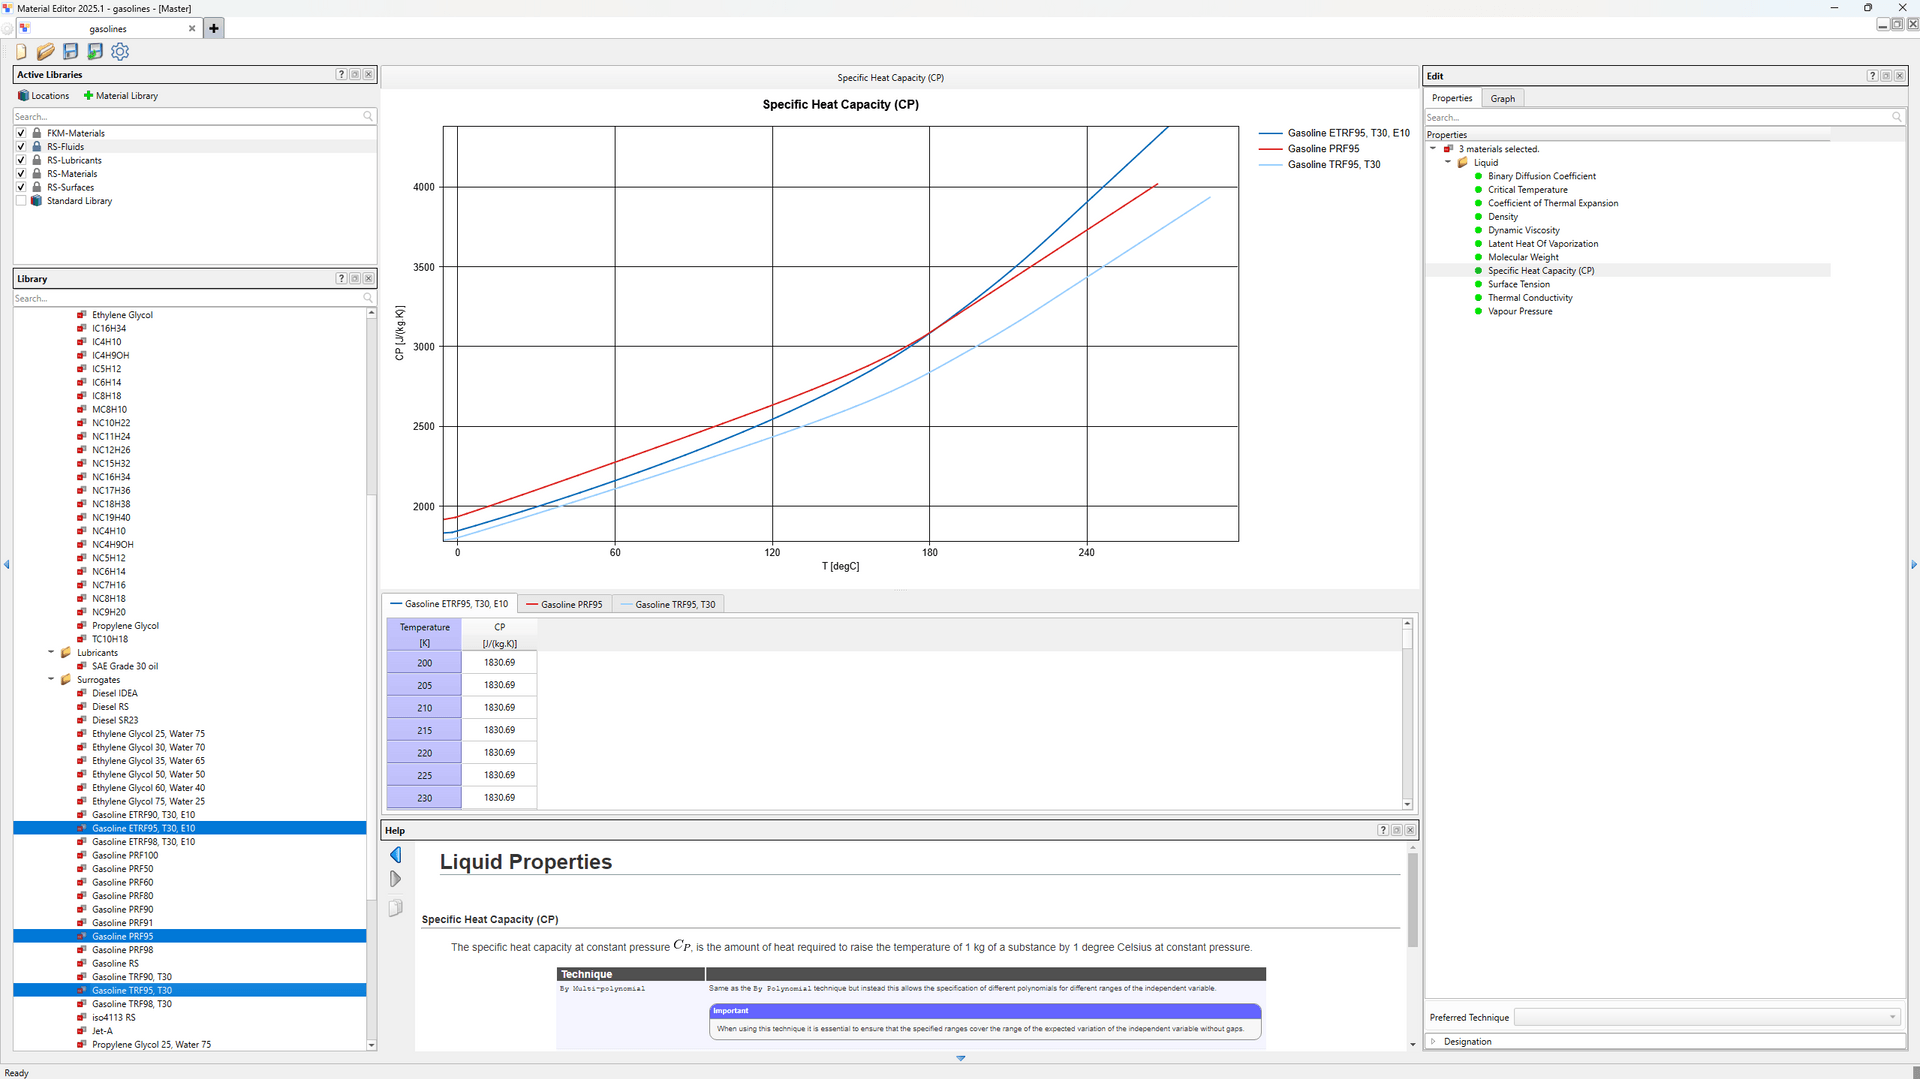Click the Save As toolbar icon
Screen dimensions: 1920x1079
(95, 52)
